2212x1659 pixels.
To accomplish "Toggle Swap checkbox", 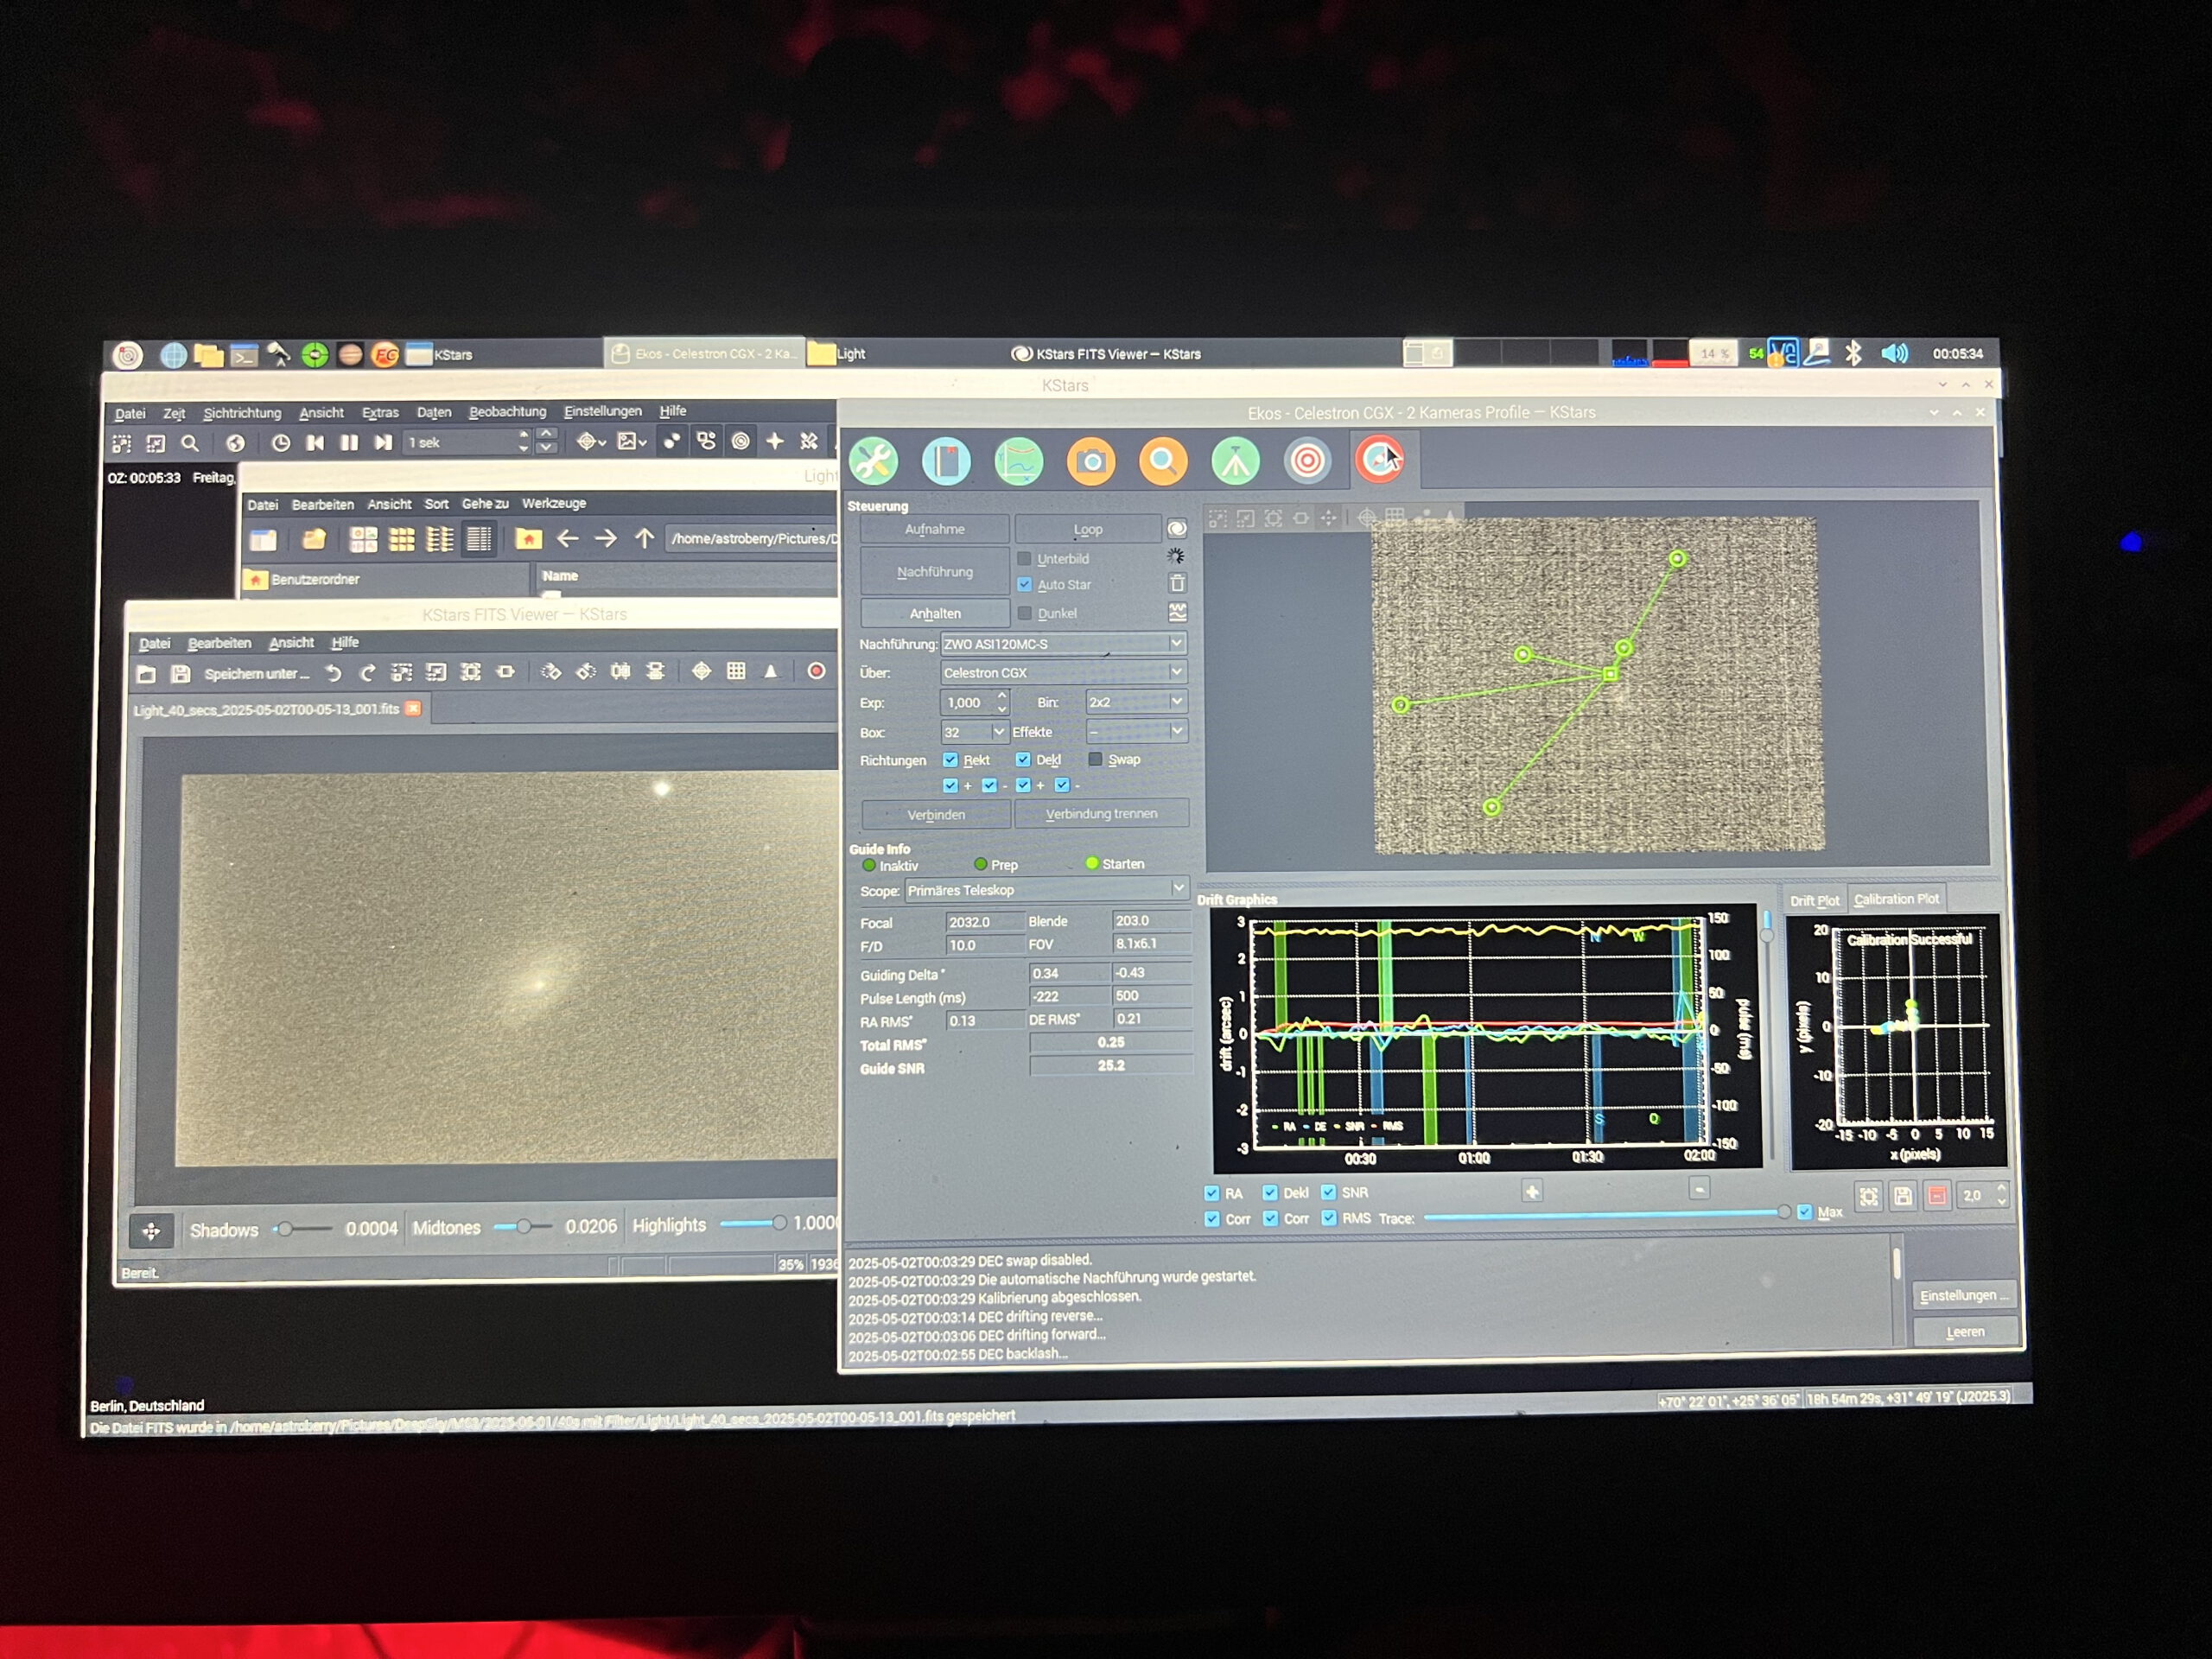I will click(1095, 759).
